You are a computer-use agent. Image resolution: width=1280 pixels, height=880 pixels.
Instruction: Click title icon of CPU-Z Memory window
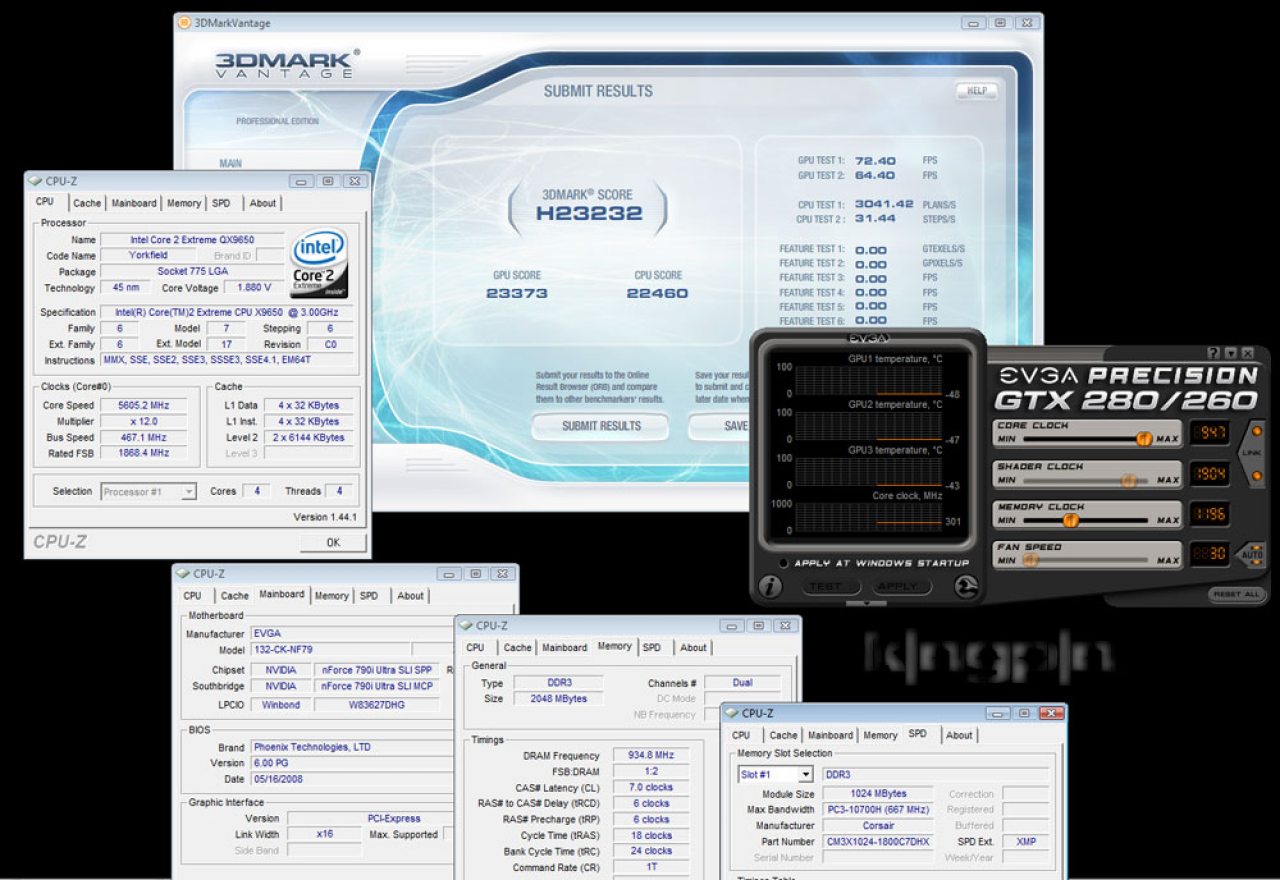click(466, 626)
